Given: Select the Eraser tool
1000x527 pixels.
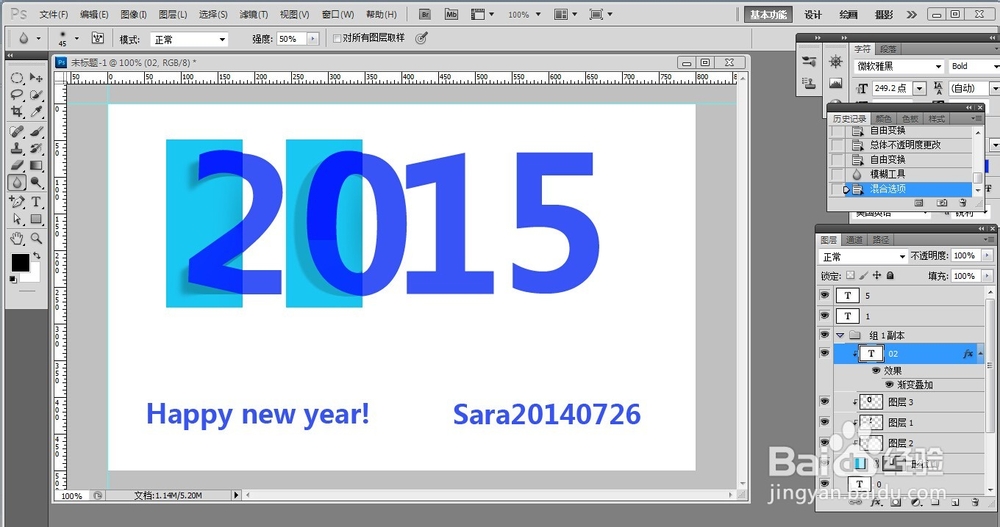Looking at the screenshot, I should [x=17, y=165].
